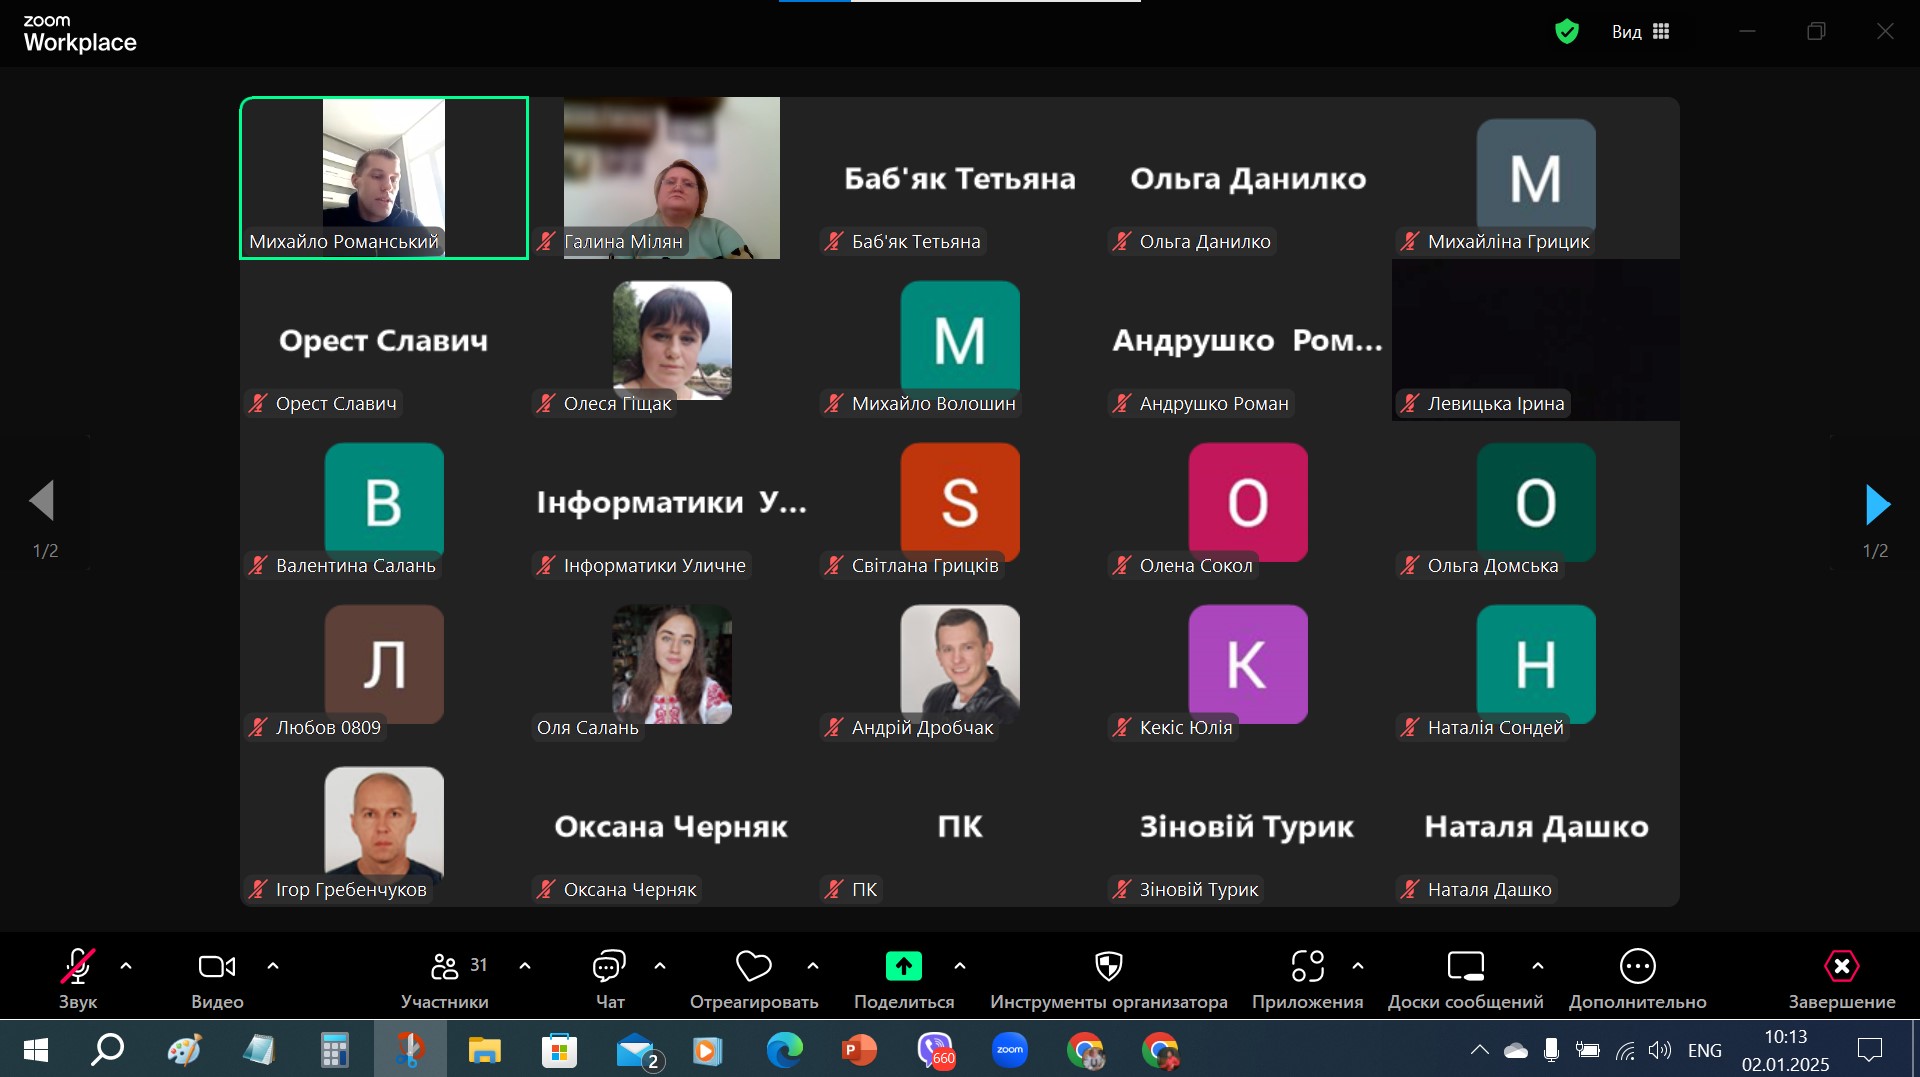Click Наталія Сондей name label

1496,727
